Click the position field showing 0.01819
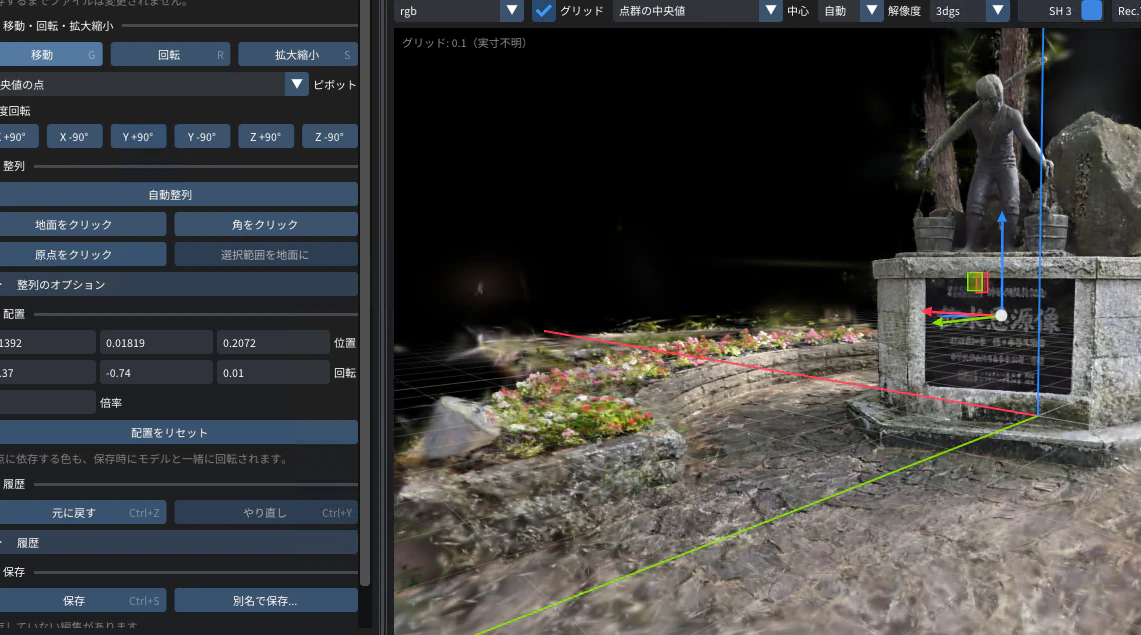This screenshot has height=635, width=1141. coord(156,343)
